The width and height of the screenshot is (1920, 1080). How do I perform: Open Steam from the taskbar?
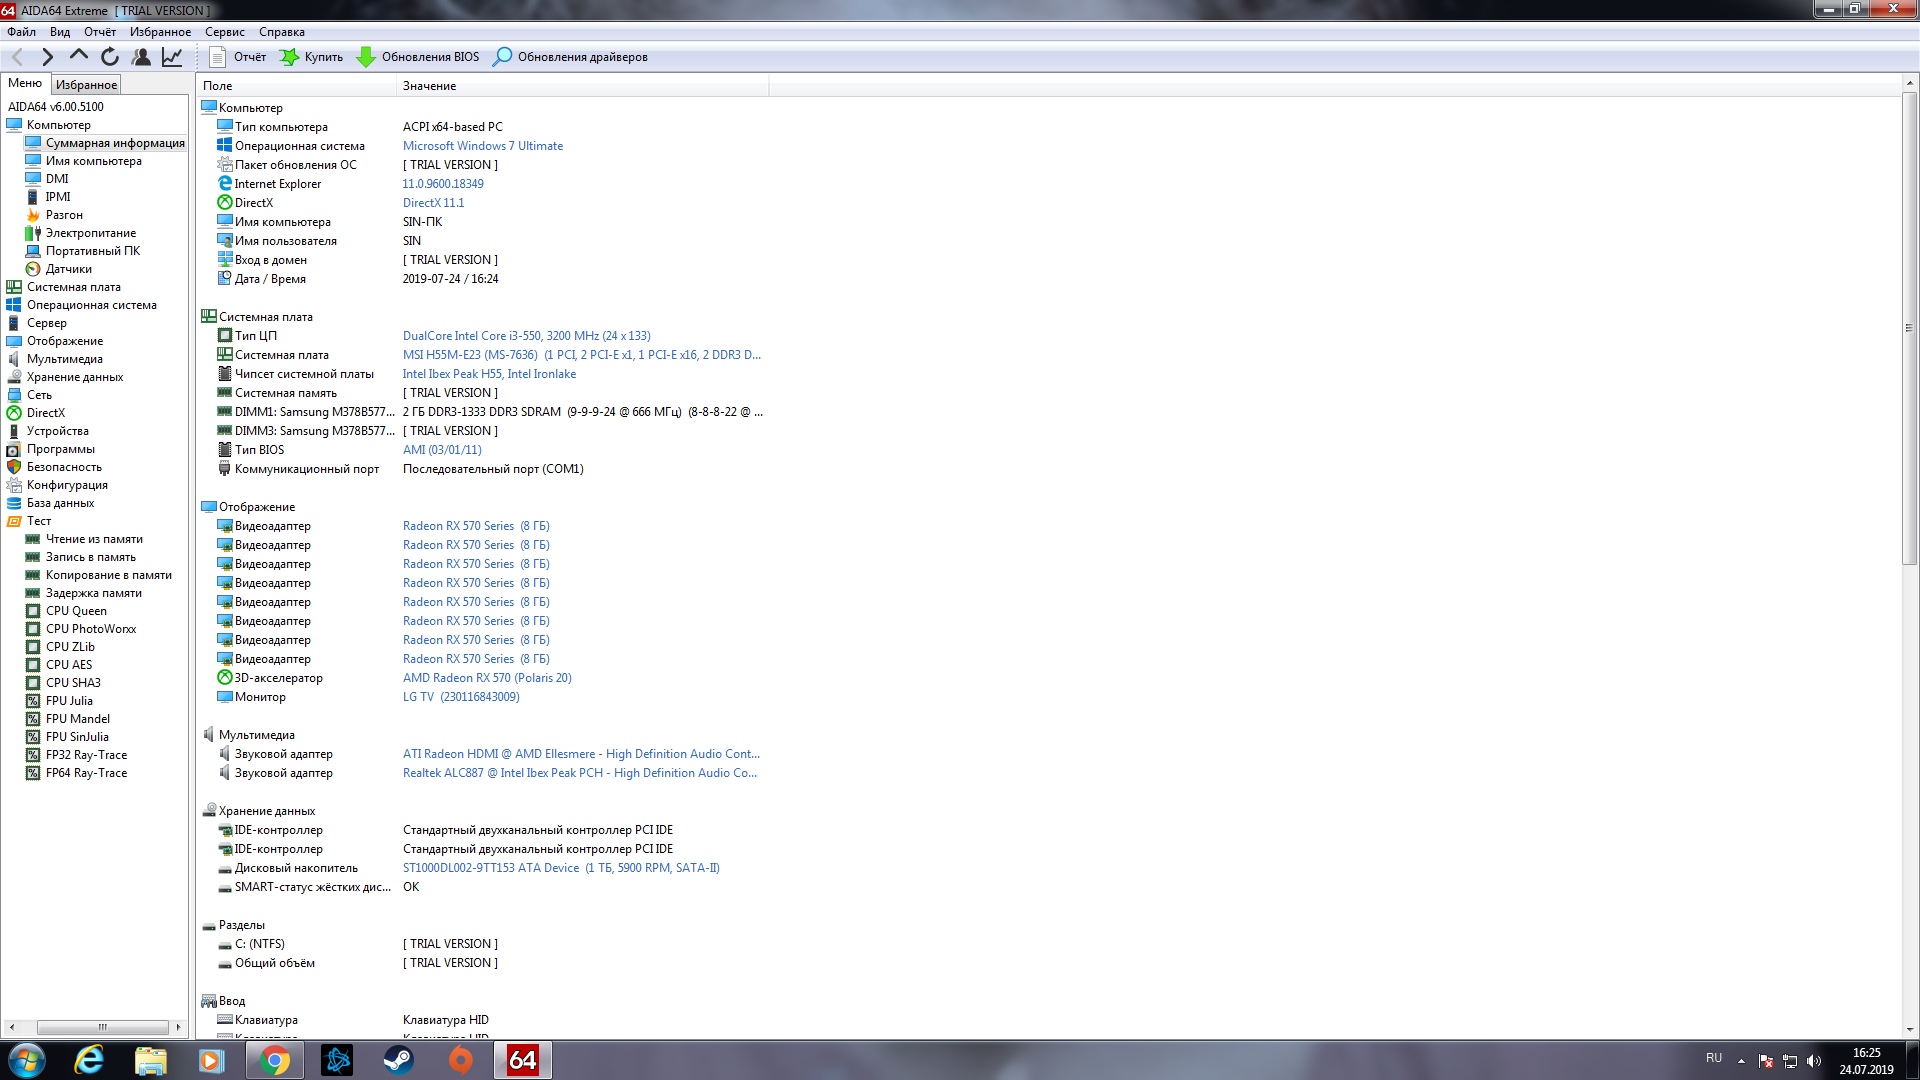[x=399, y=1060]
